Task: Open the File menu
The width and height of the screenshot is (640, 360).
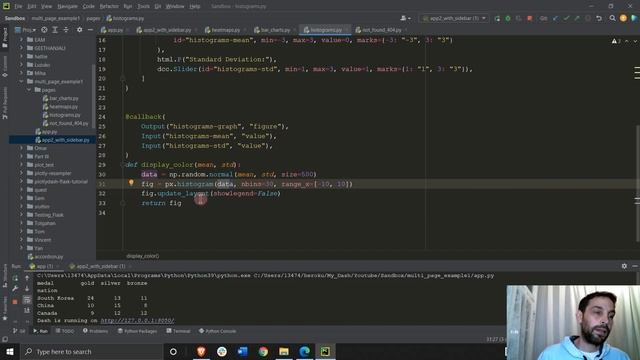Action: (18, 7)
